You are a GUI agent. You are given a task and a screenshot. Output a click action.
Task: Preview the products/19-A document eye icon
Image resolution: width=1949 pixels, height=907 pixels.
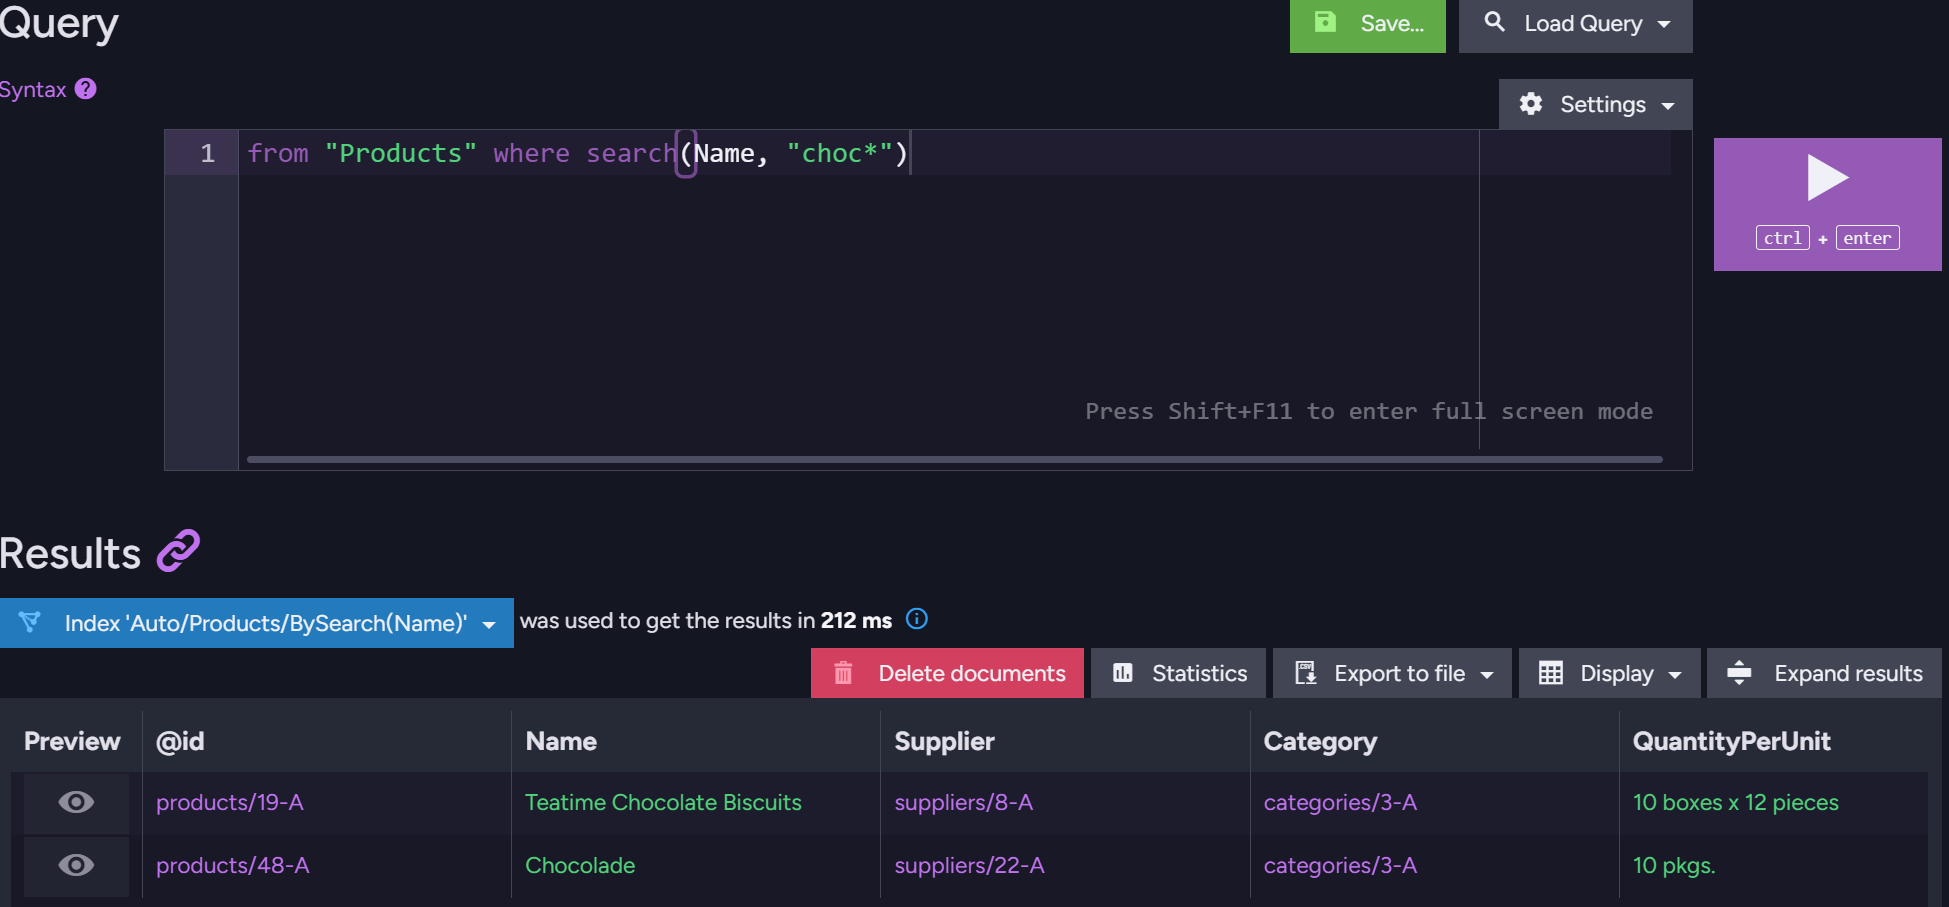coord(76,802)
